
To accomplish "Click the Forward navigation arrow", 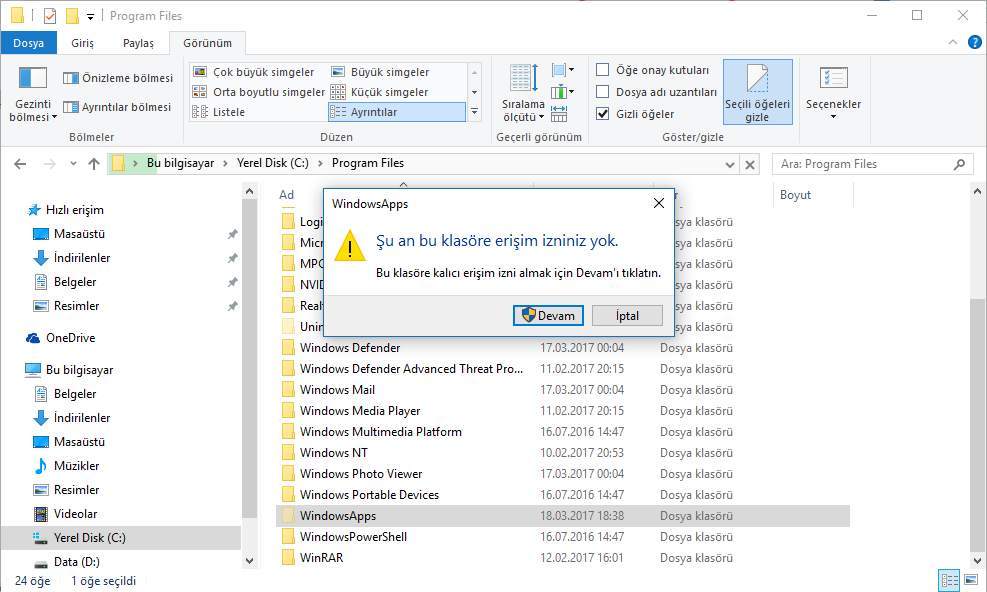I will click(49, 164).
